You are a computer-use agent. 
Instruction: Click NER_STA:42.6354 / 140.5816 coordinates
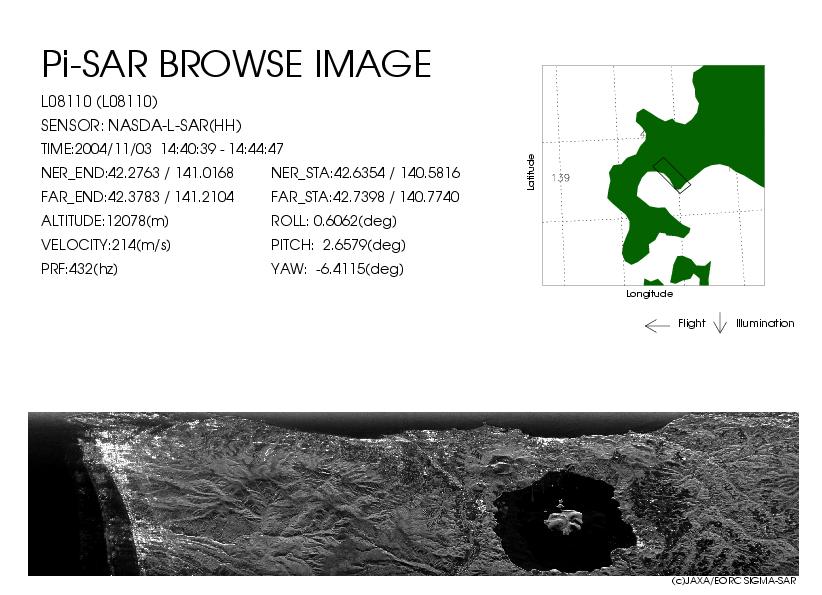pyautogui.click(x=365, y=173)
